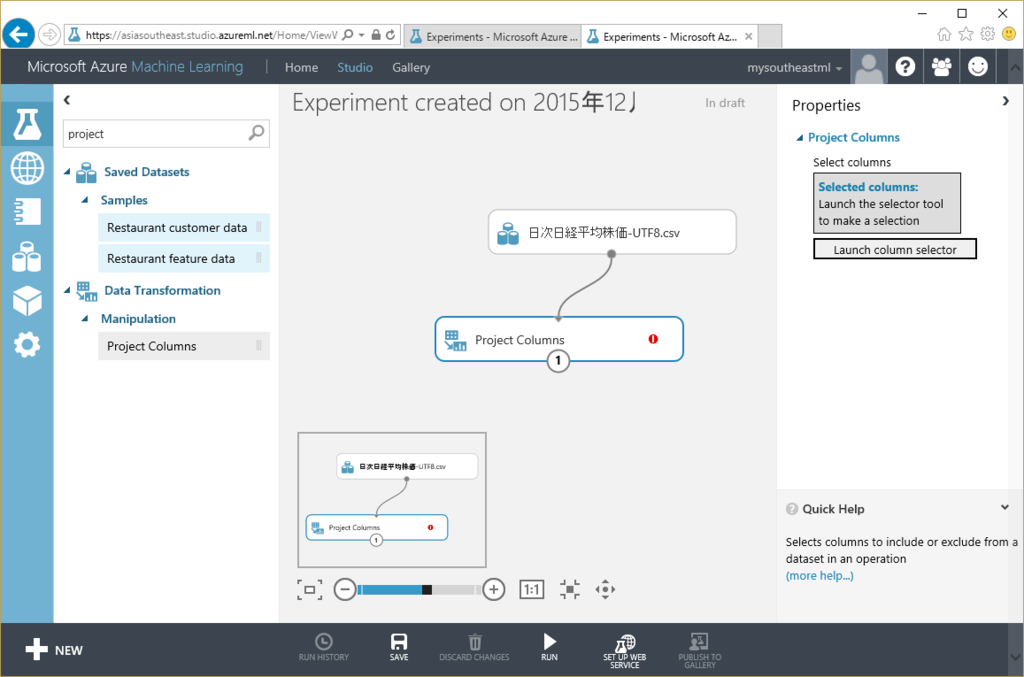
Task: Open the Settings gear in left sidebar
Action: (27, 345)
